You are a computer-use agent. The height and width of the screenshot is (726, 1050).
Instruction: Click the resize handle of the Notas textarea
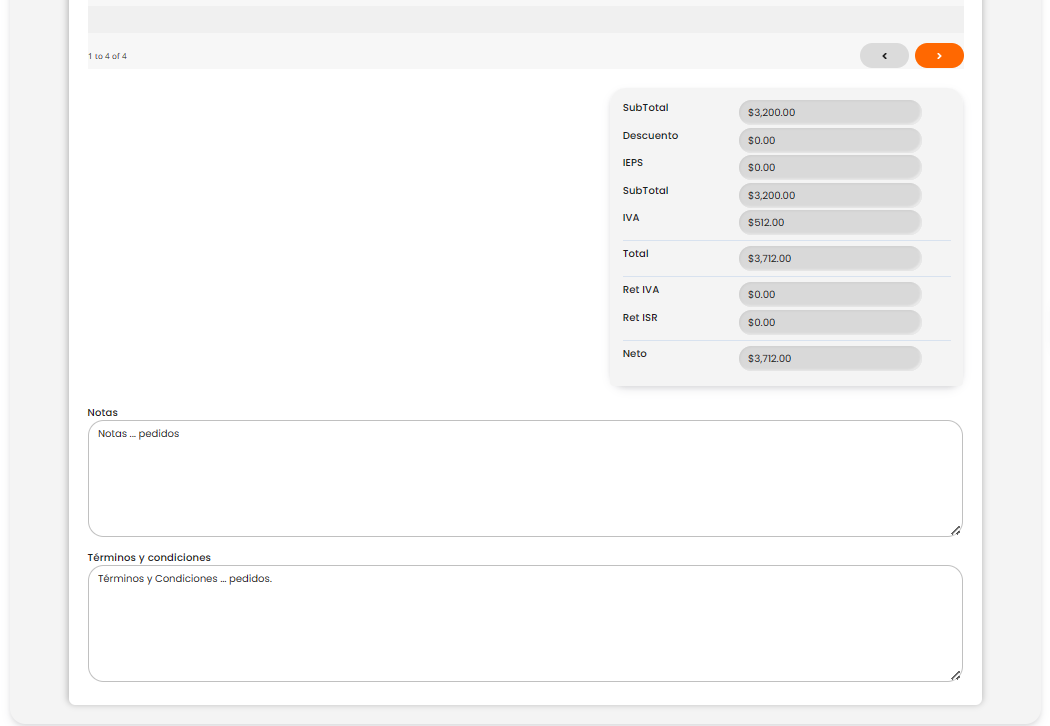[956, 530]
